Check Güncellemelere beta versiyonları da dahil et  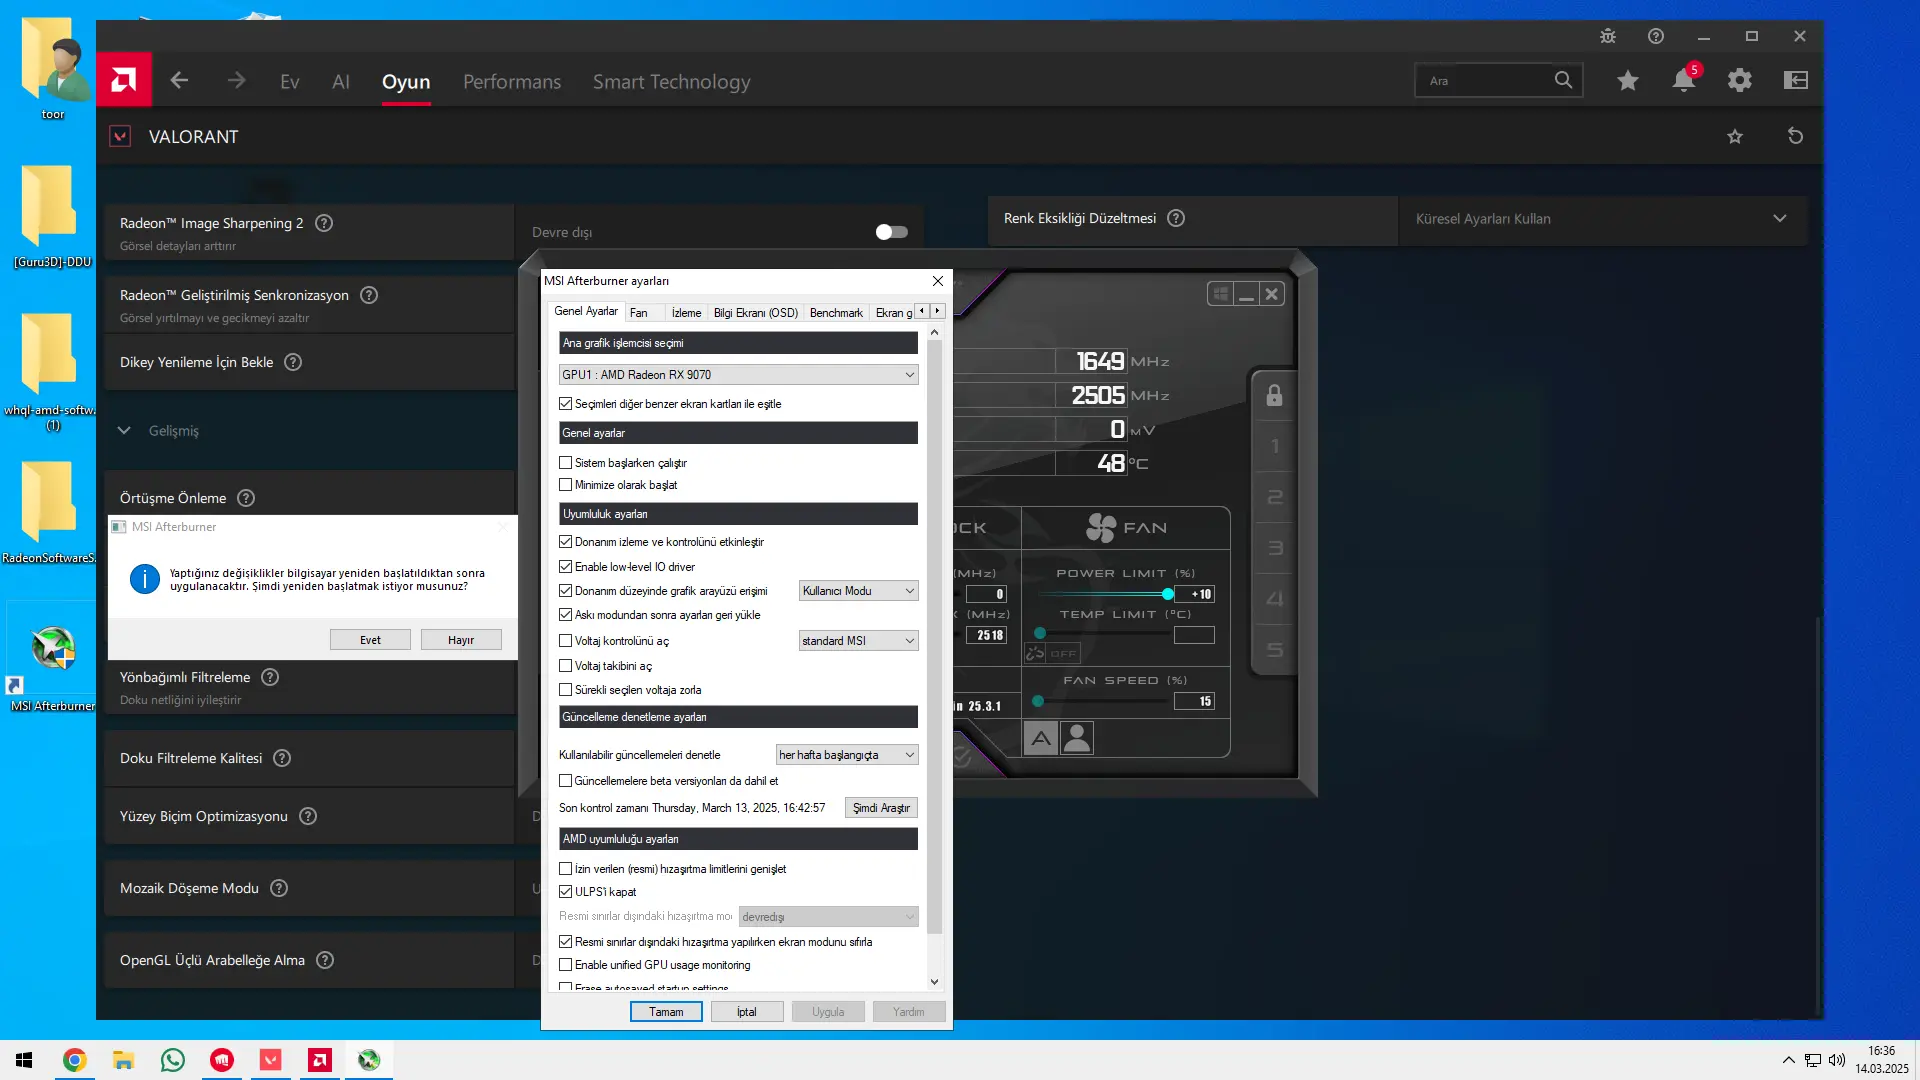(566, 781)
